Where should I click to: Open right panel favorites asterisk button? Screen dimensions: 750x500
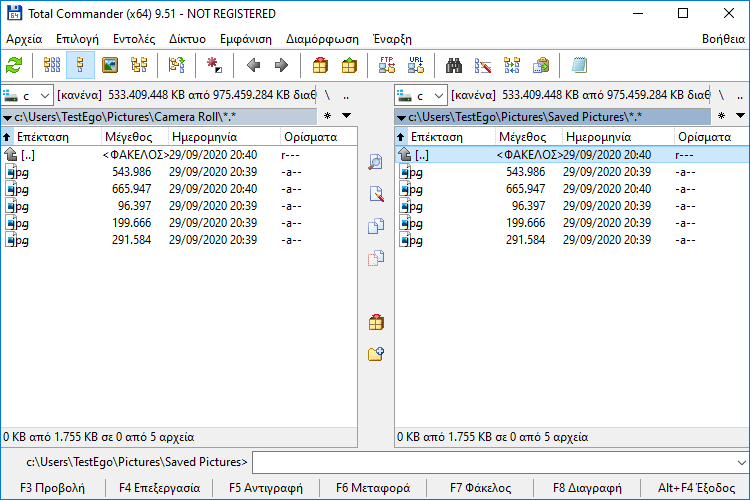[721, 115]
